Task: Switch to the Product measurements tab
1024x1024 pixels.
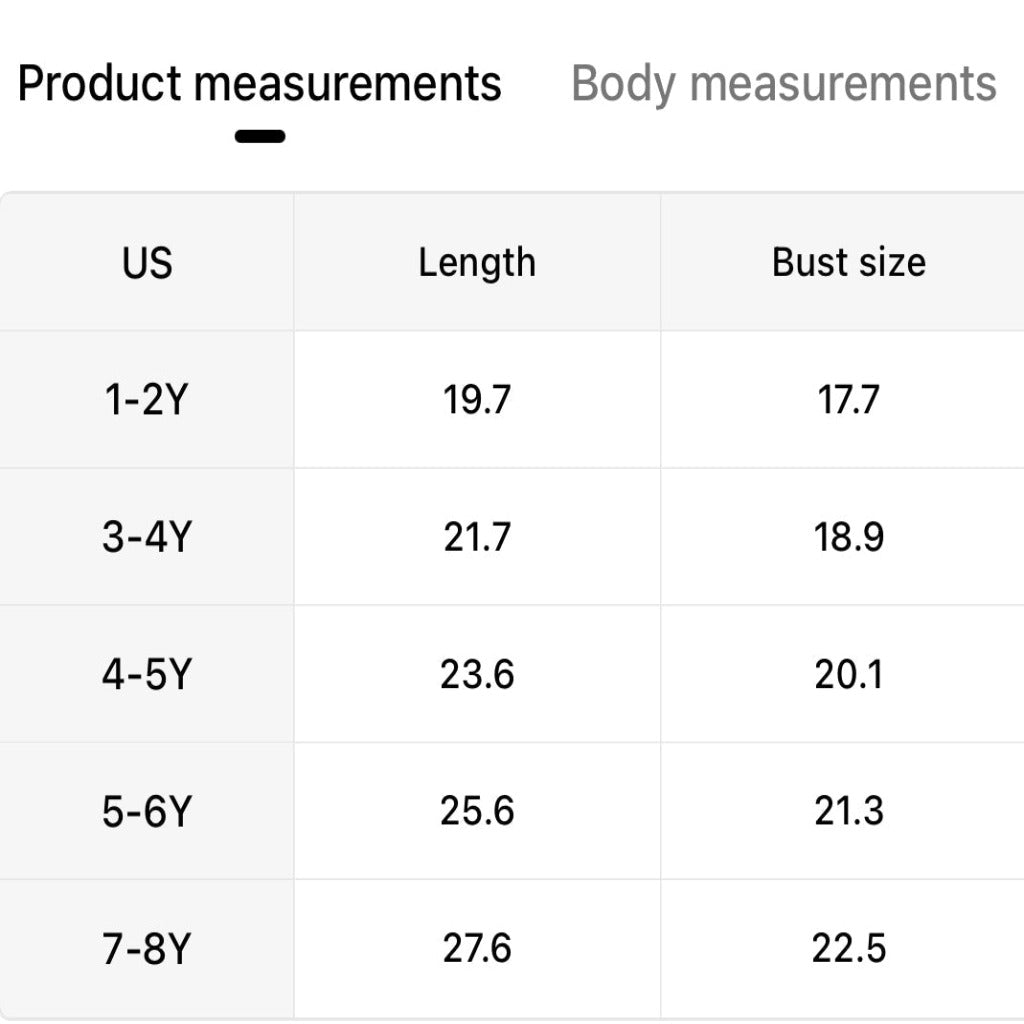Action: [260, 84]
